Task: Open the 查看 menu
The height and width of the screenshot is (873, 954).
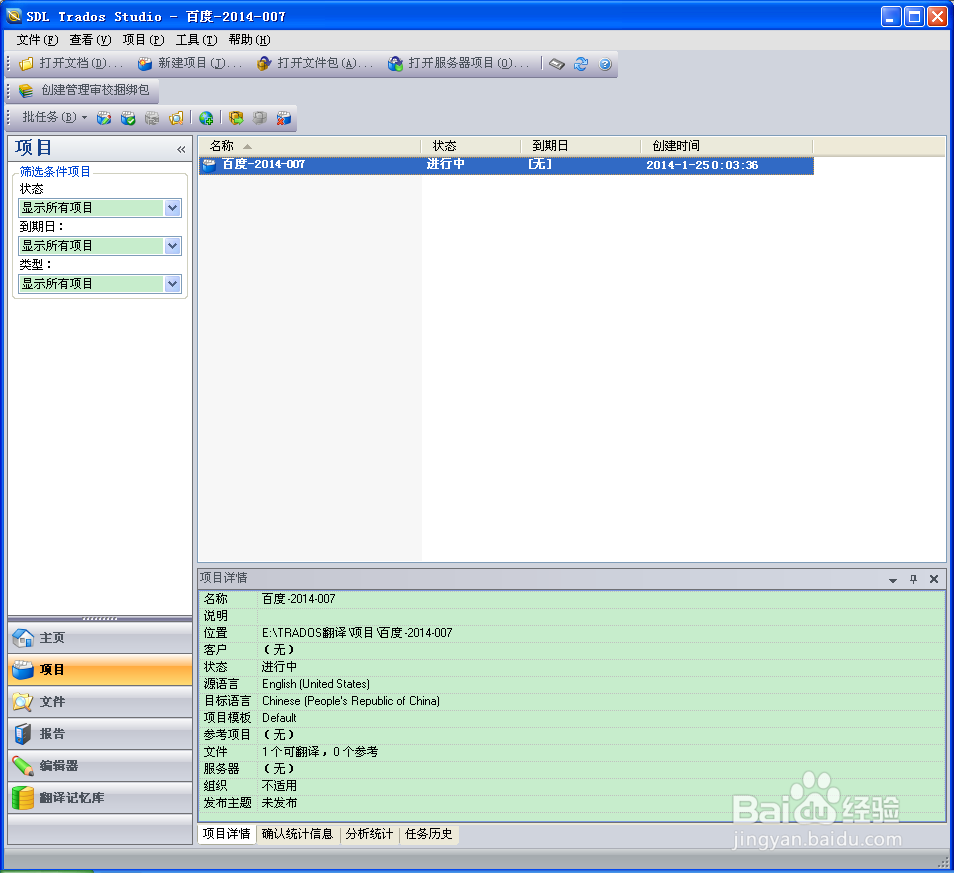Action: (x=90, y=40)
